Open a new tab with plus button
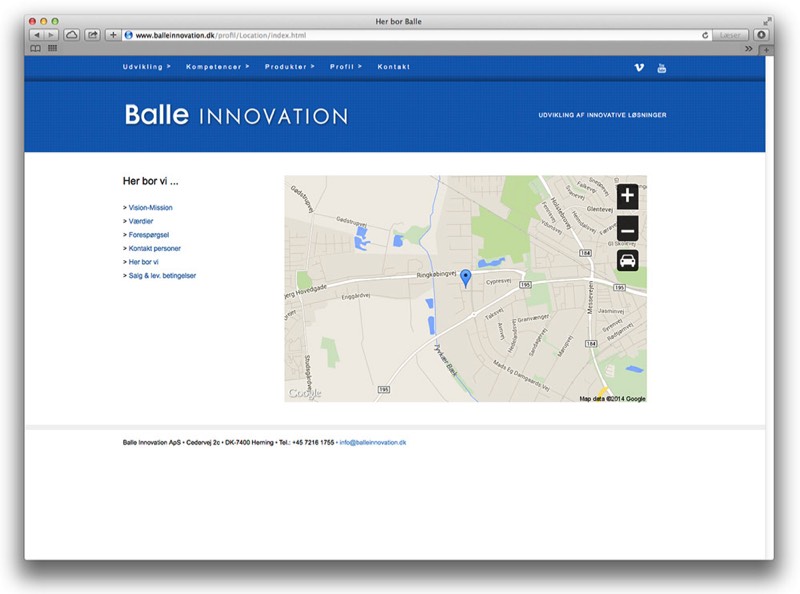This screenshot has width=800, height=594. [766, 50]
